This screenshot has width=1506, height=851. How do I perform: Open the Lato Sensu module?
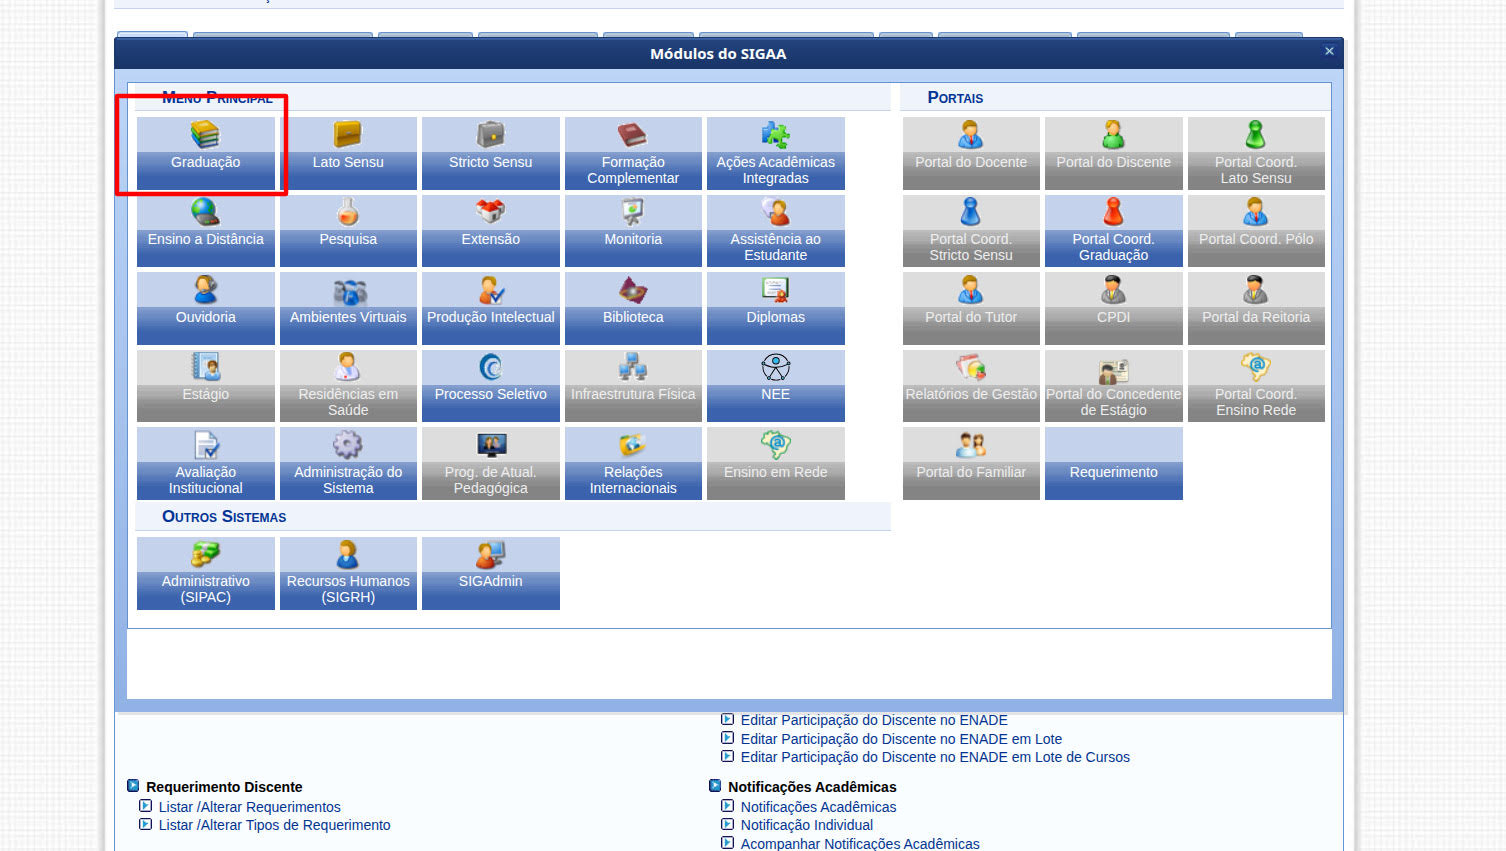(x=348, y=153)
